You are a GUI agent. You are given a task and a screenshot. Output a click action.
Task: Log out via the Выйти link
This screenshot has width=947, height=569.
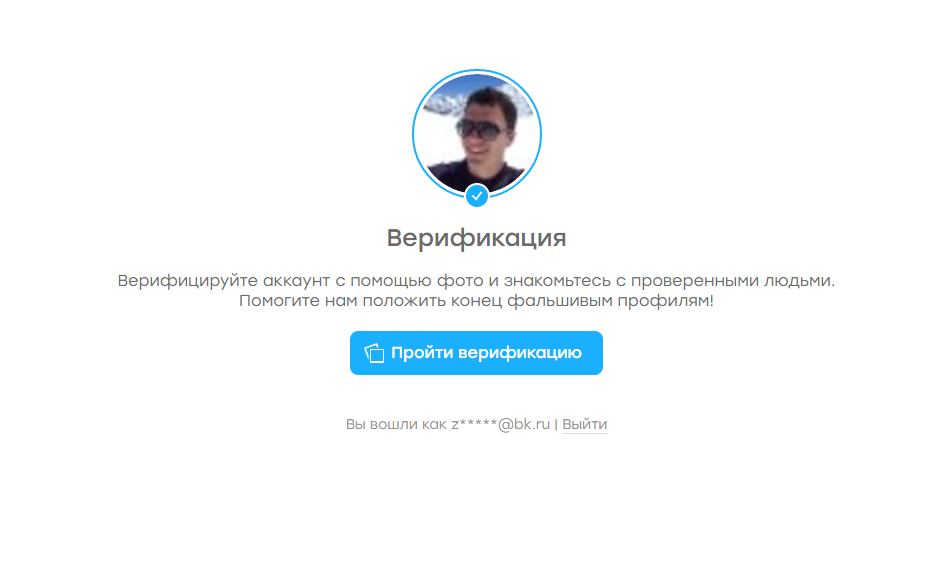click(584, 424)
